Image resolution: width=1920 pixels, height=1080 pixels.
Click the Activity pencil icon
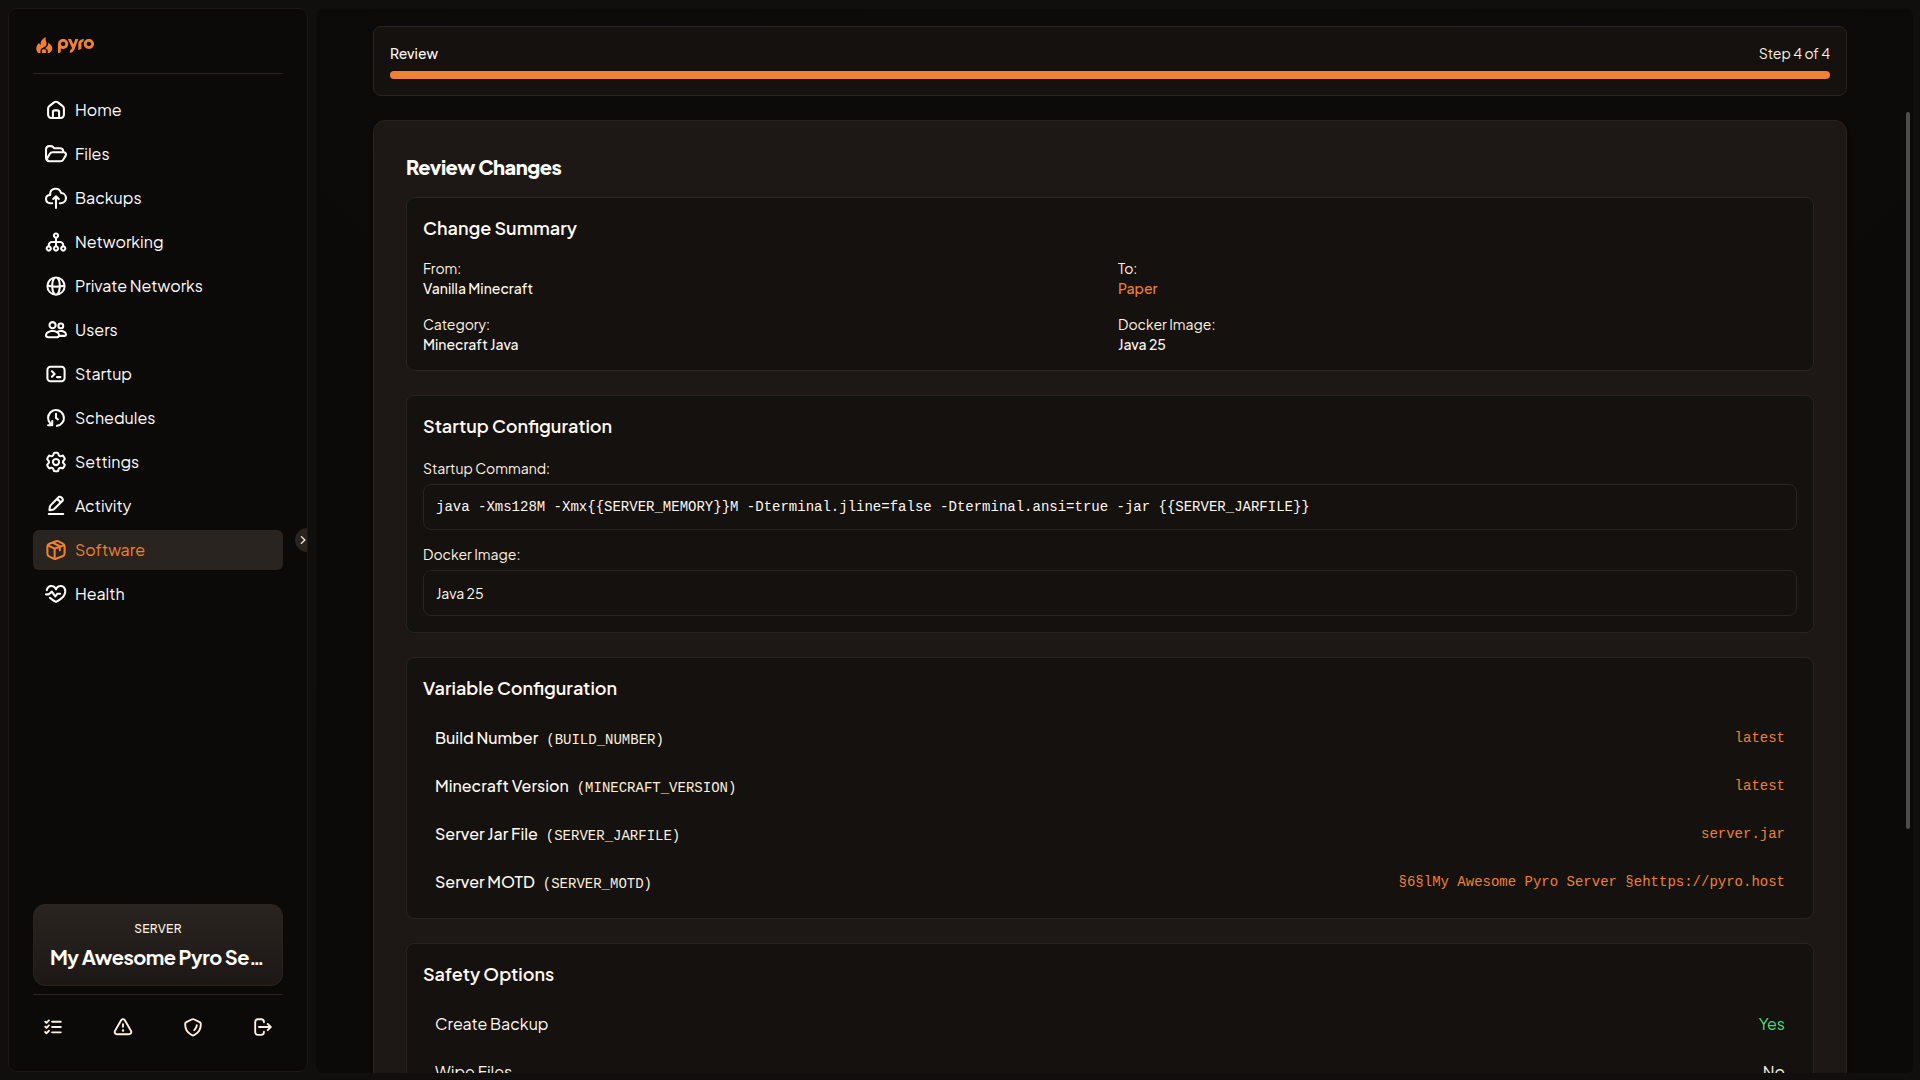pos(56,506)
